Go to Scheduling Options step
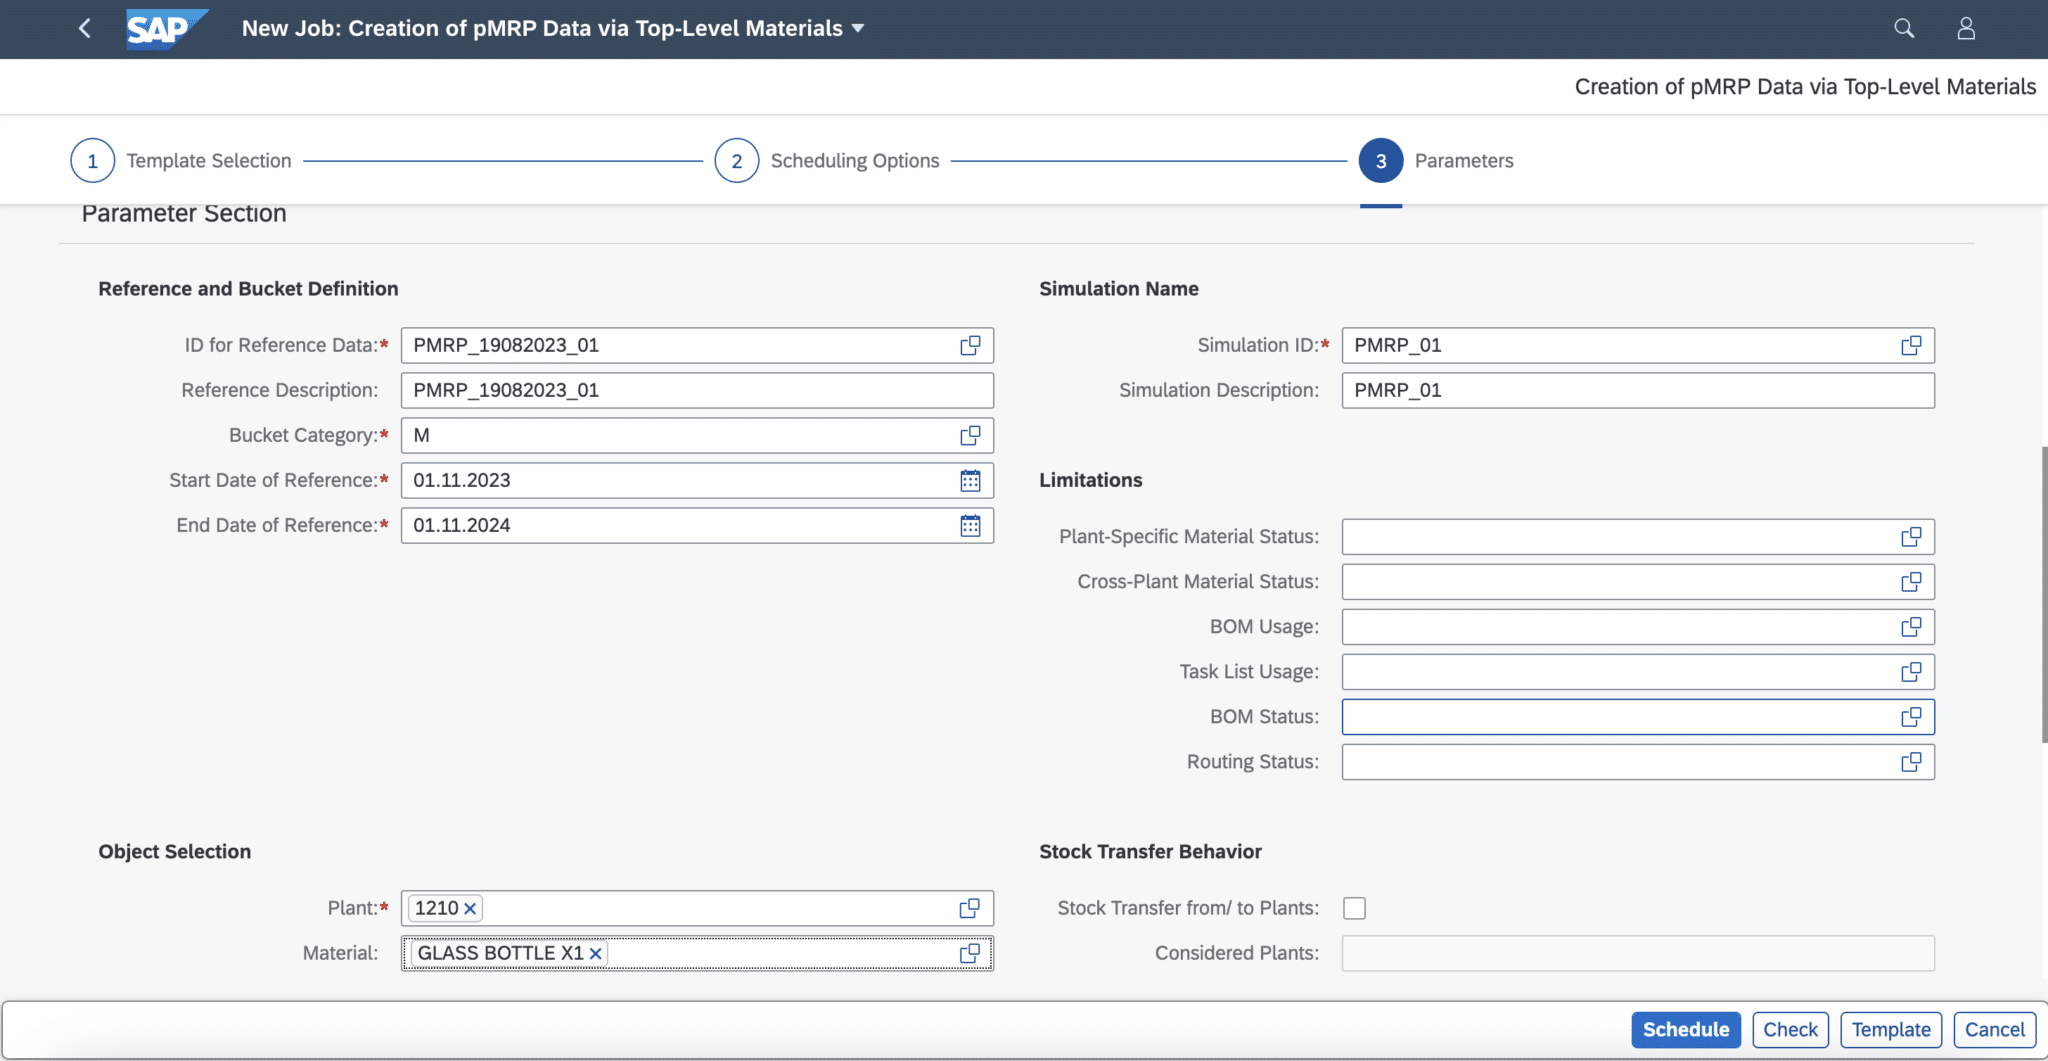2048x1061 pixels. (737, 161)
